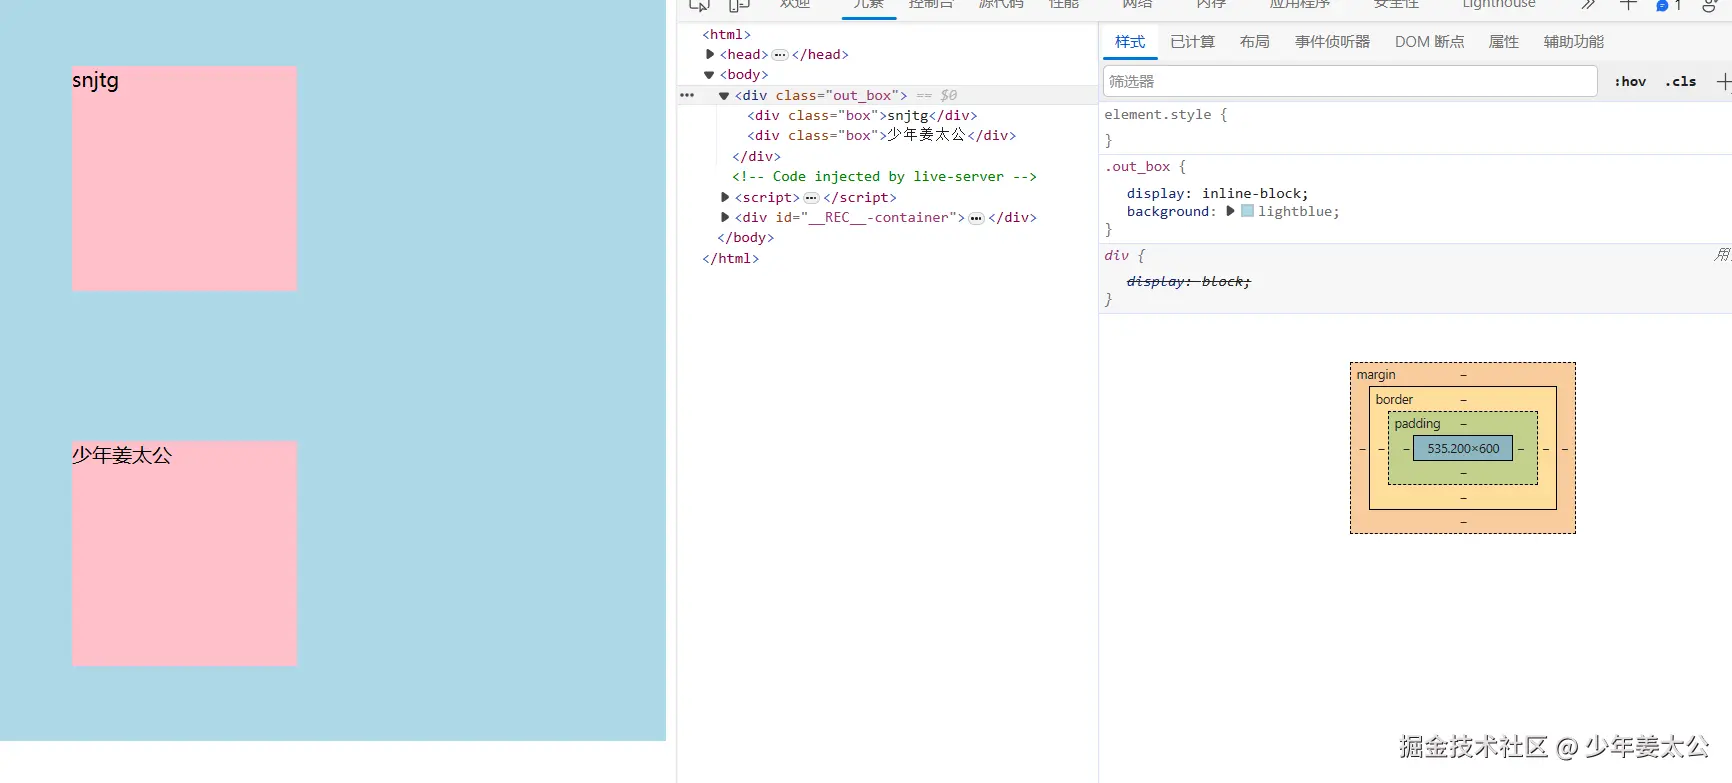Select the closing </div> row
This screenshot has height=783, width=1732.
(756, 157)
